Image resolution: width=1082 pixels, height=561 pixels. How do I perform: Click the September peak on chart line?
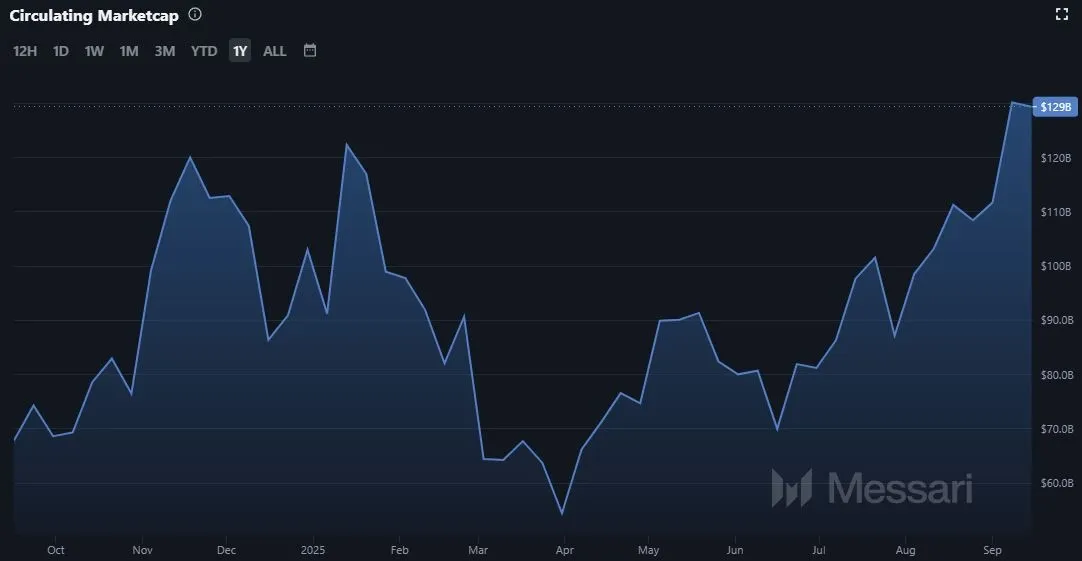click(1012, 102)
